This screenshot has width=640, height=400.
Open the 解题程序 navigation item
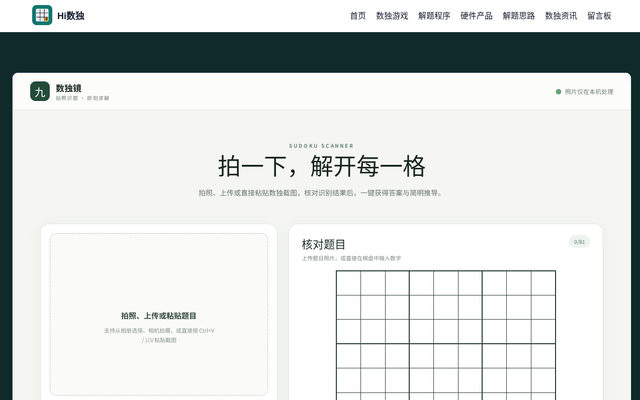[x=434, y=16]
